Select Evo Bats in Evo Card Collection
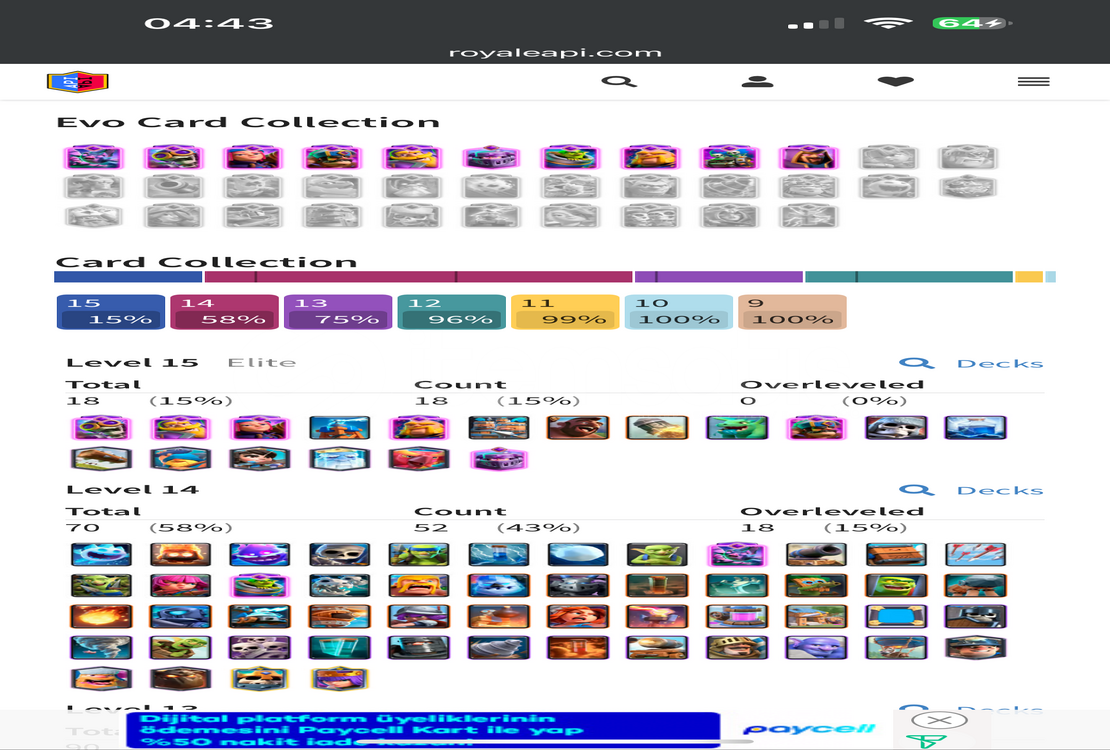1110x750 pixels. click(93, 157)
